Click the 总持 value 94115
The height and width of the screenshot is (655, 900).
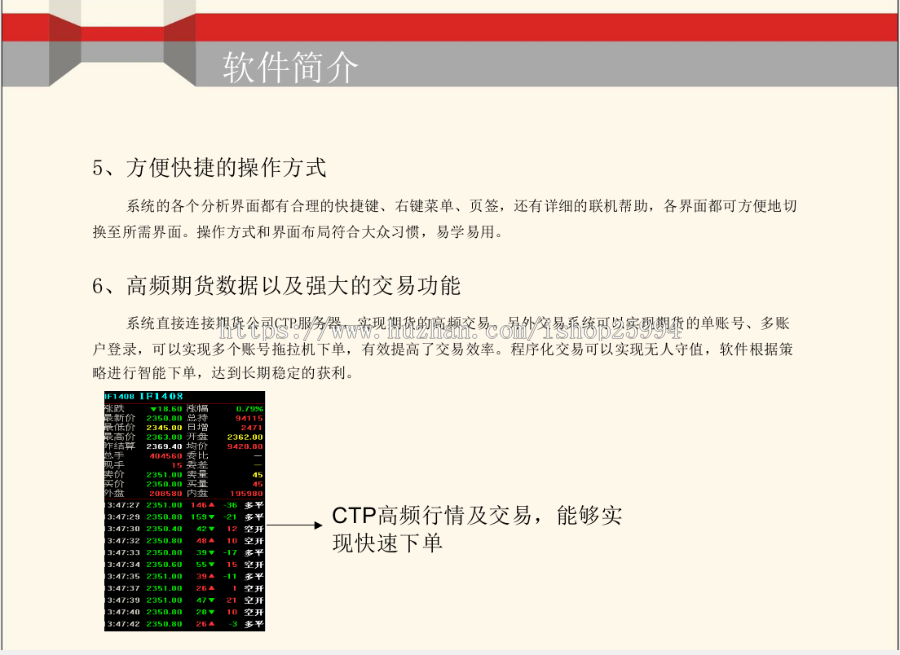pos(250,418)
